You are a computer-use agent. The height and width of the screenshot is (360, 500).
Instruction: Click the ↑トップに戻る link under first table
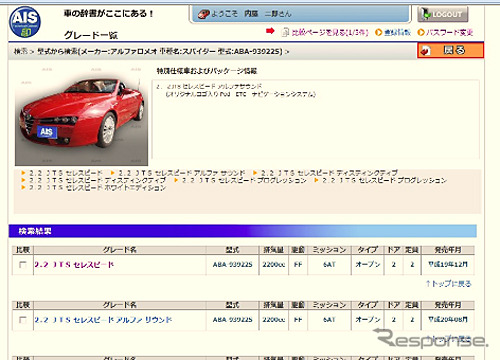tap(448, 284)
